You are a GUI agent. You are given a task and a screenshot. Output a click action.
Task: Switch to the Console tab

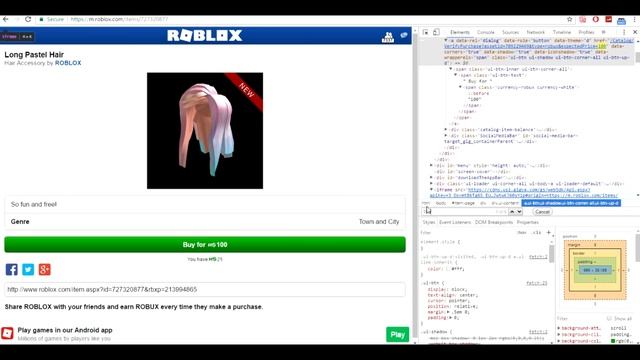point(486,32)
